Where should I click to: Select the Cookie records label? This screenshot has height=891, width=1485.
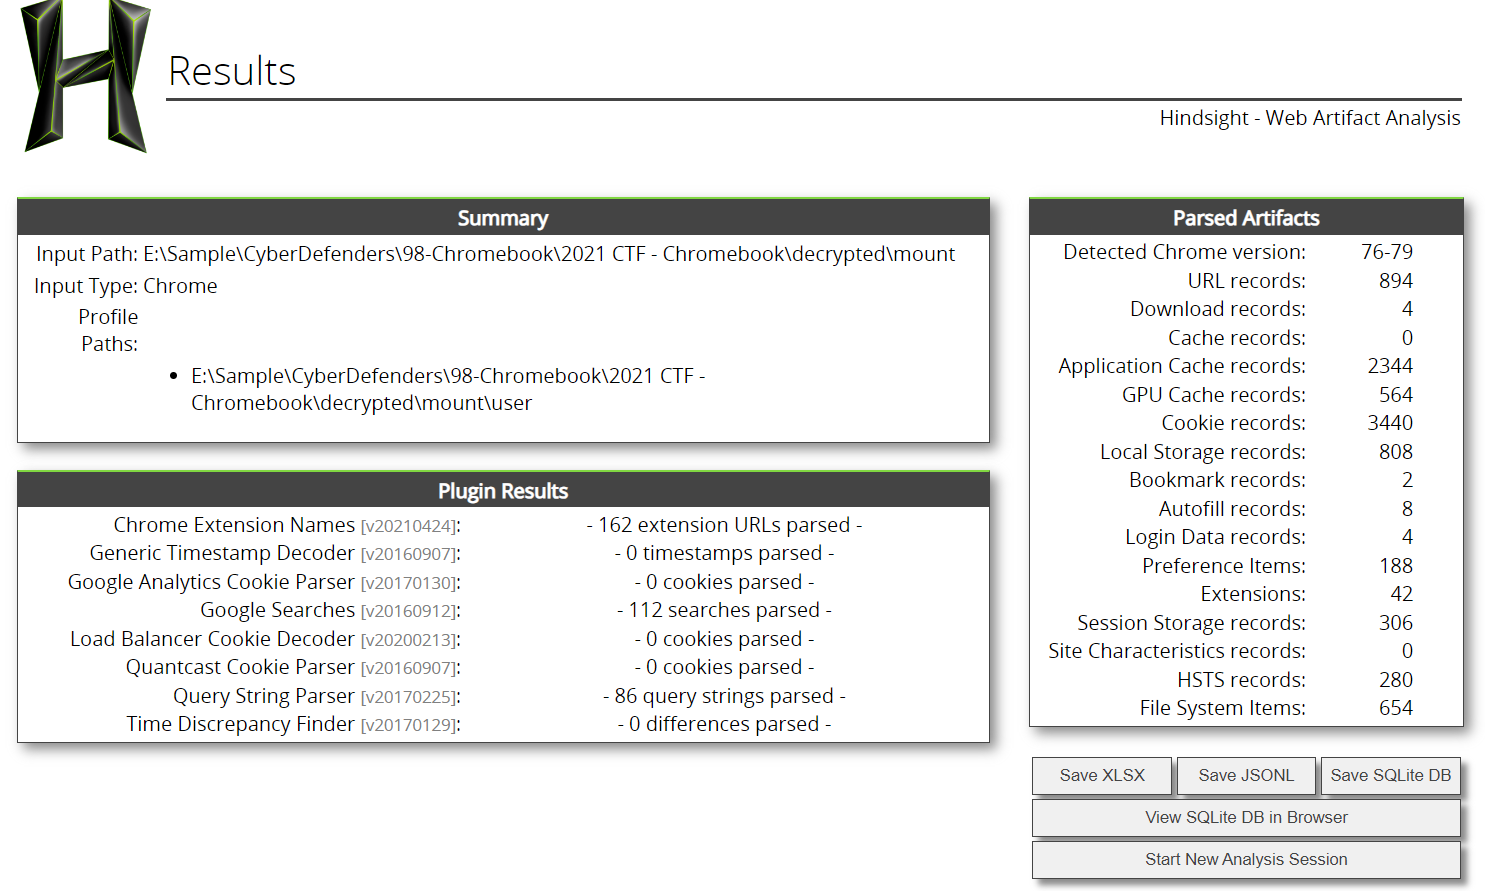pos(1233,423)
